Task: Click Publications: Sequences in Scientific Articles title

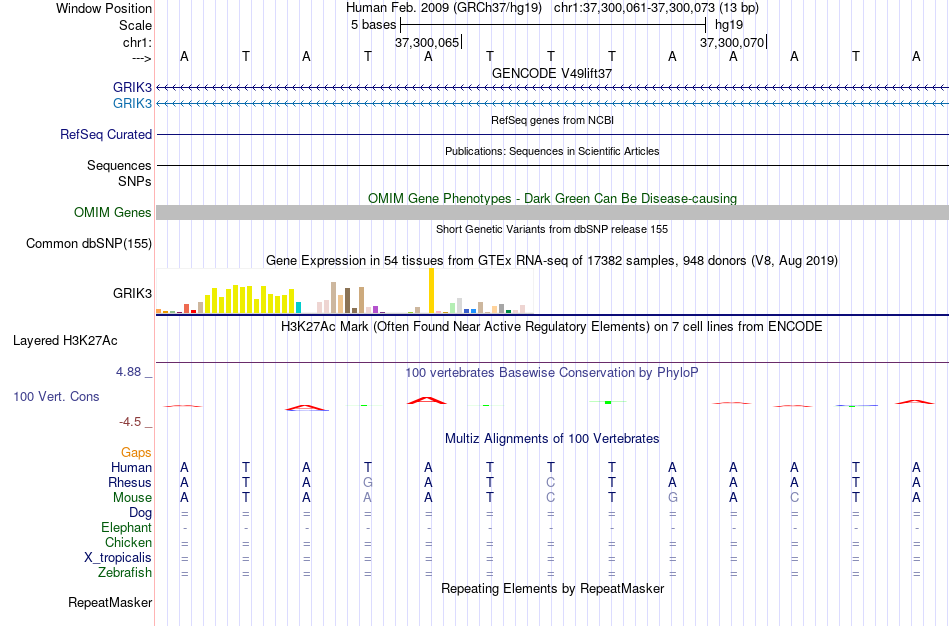Action: pos(552,151)
